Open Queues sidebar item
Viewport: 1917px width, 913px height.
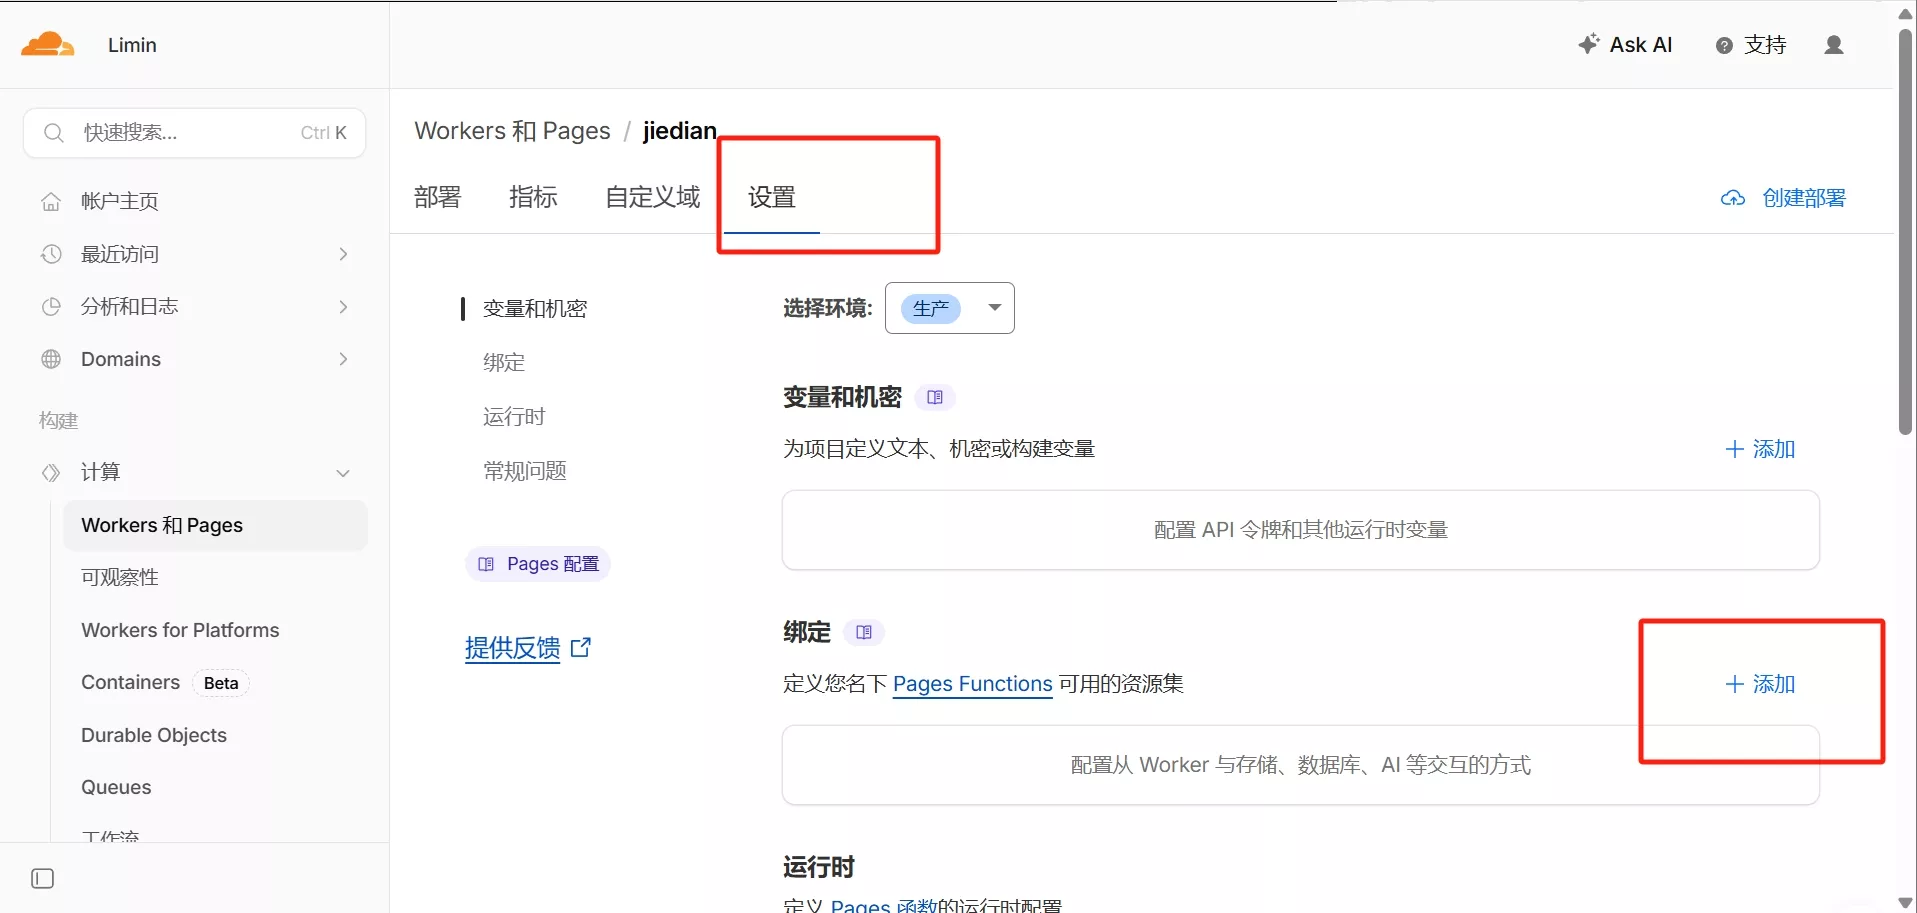point(116,787)
